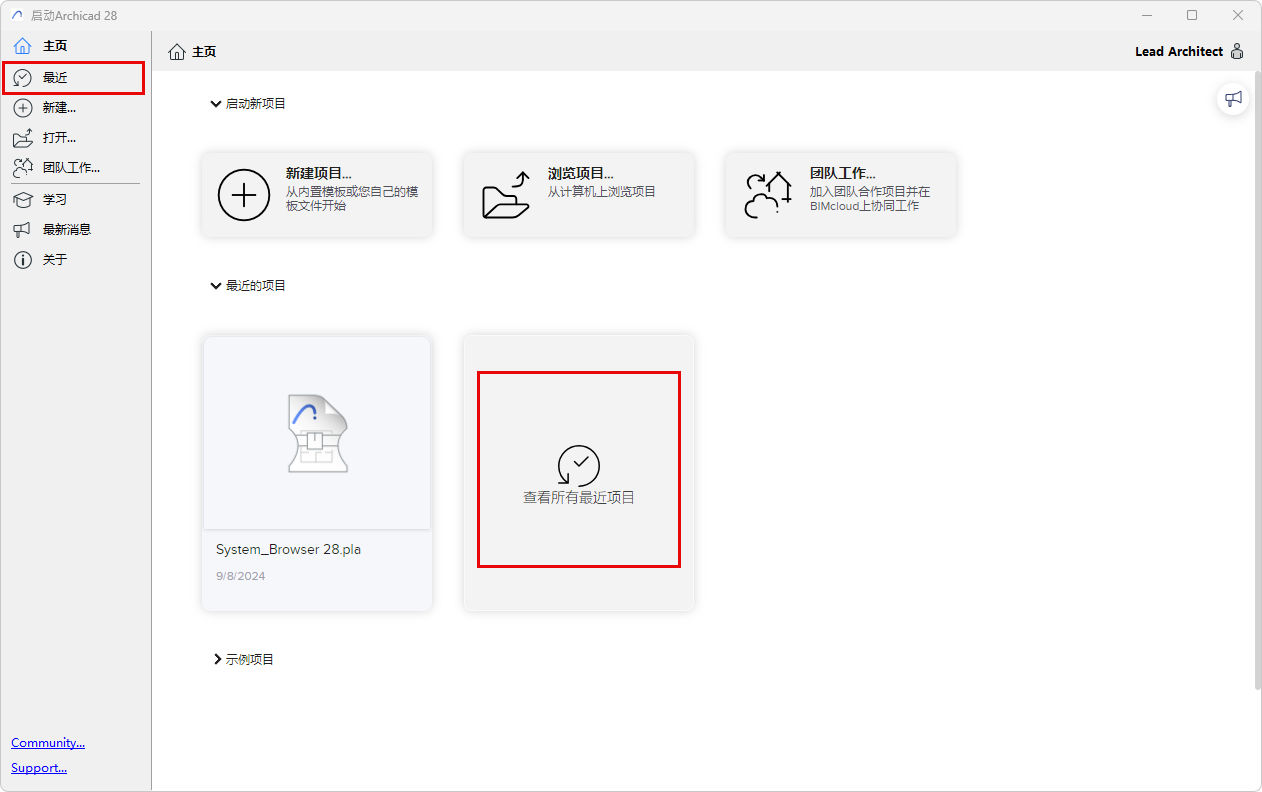The height and width of the screenshot is (792, 1262).
Task: Click the cloud house icon on 团队工作 card
Action: click(x=768, y=194)
